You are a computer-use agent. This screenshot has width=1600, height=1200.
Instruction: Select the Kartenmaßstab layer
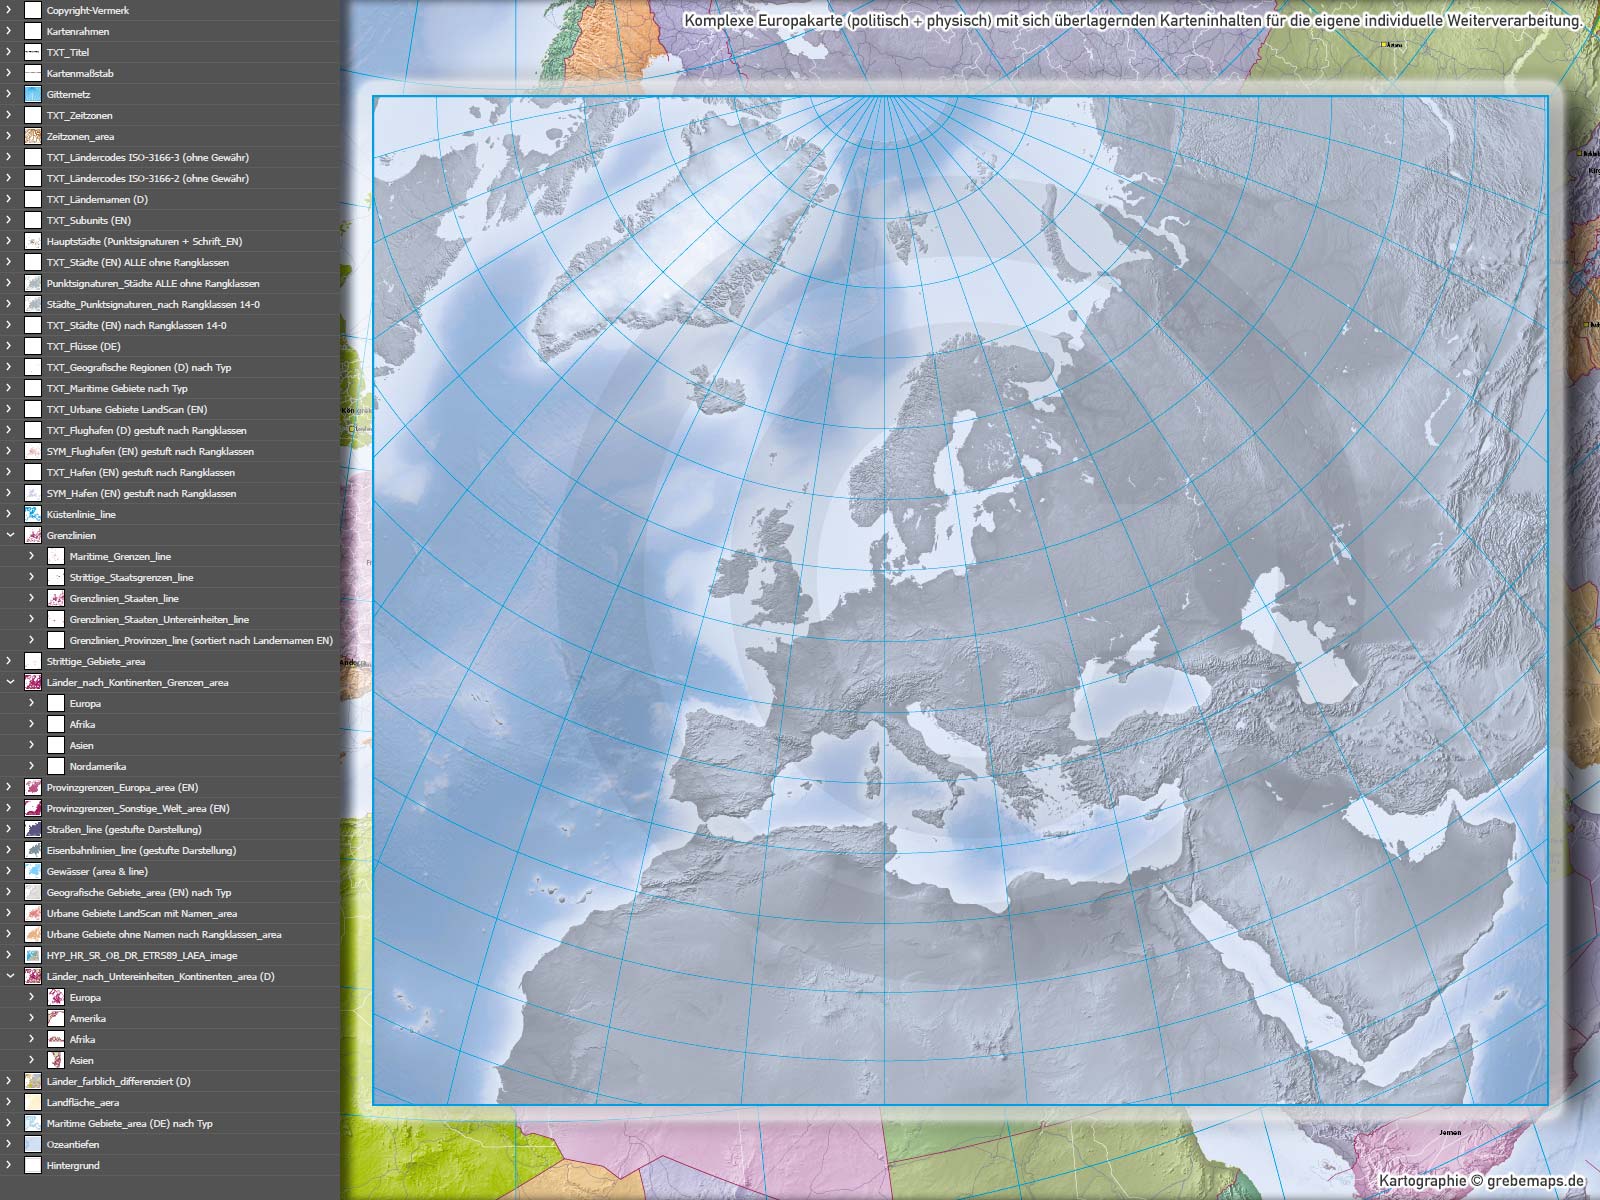(80, 73)
